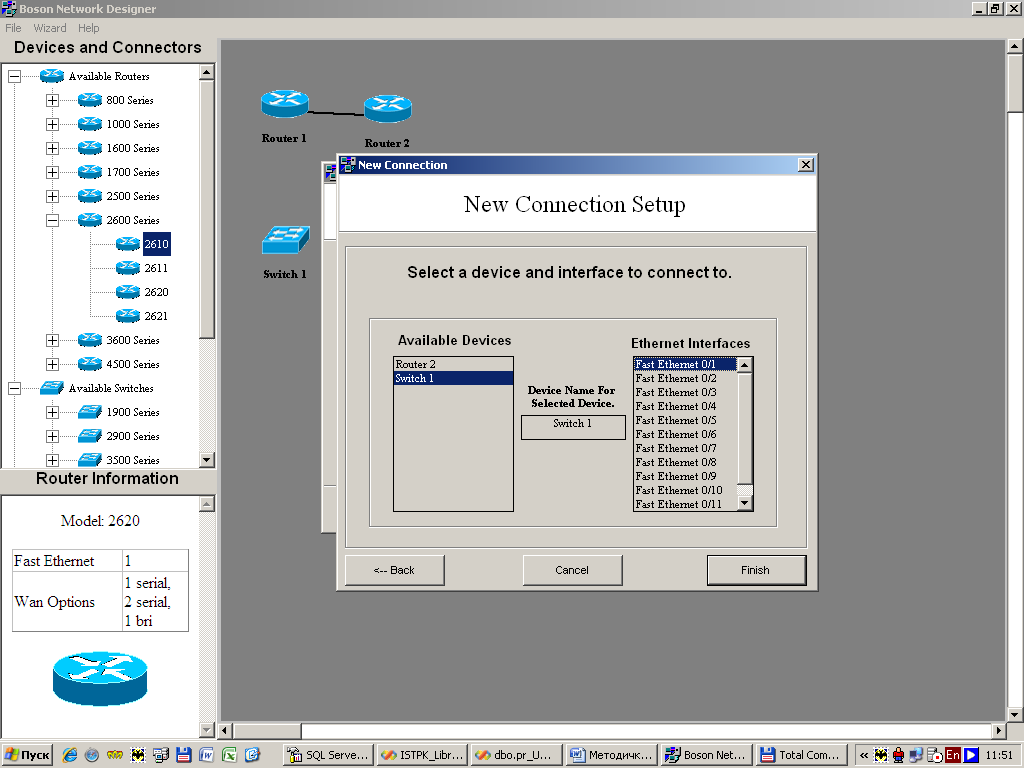Viewport: 1024px width, 768px height.
Task: Choose Router 2 in Available Devices
Action: (453, 364)
